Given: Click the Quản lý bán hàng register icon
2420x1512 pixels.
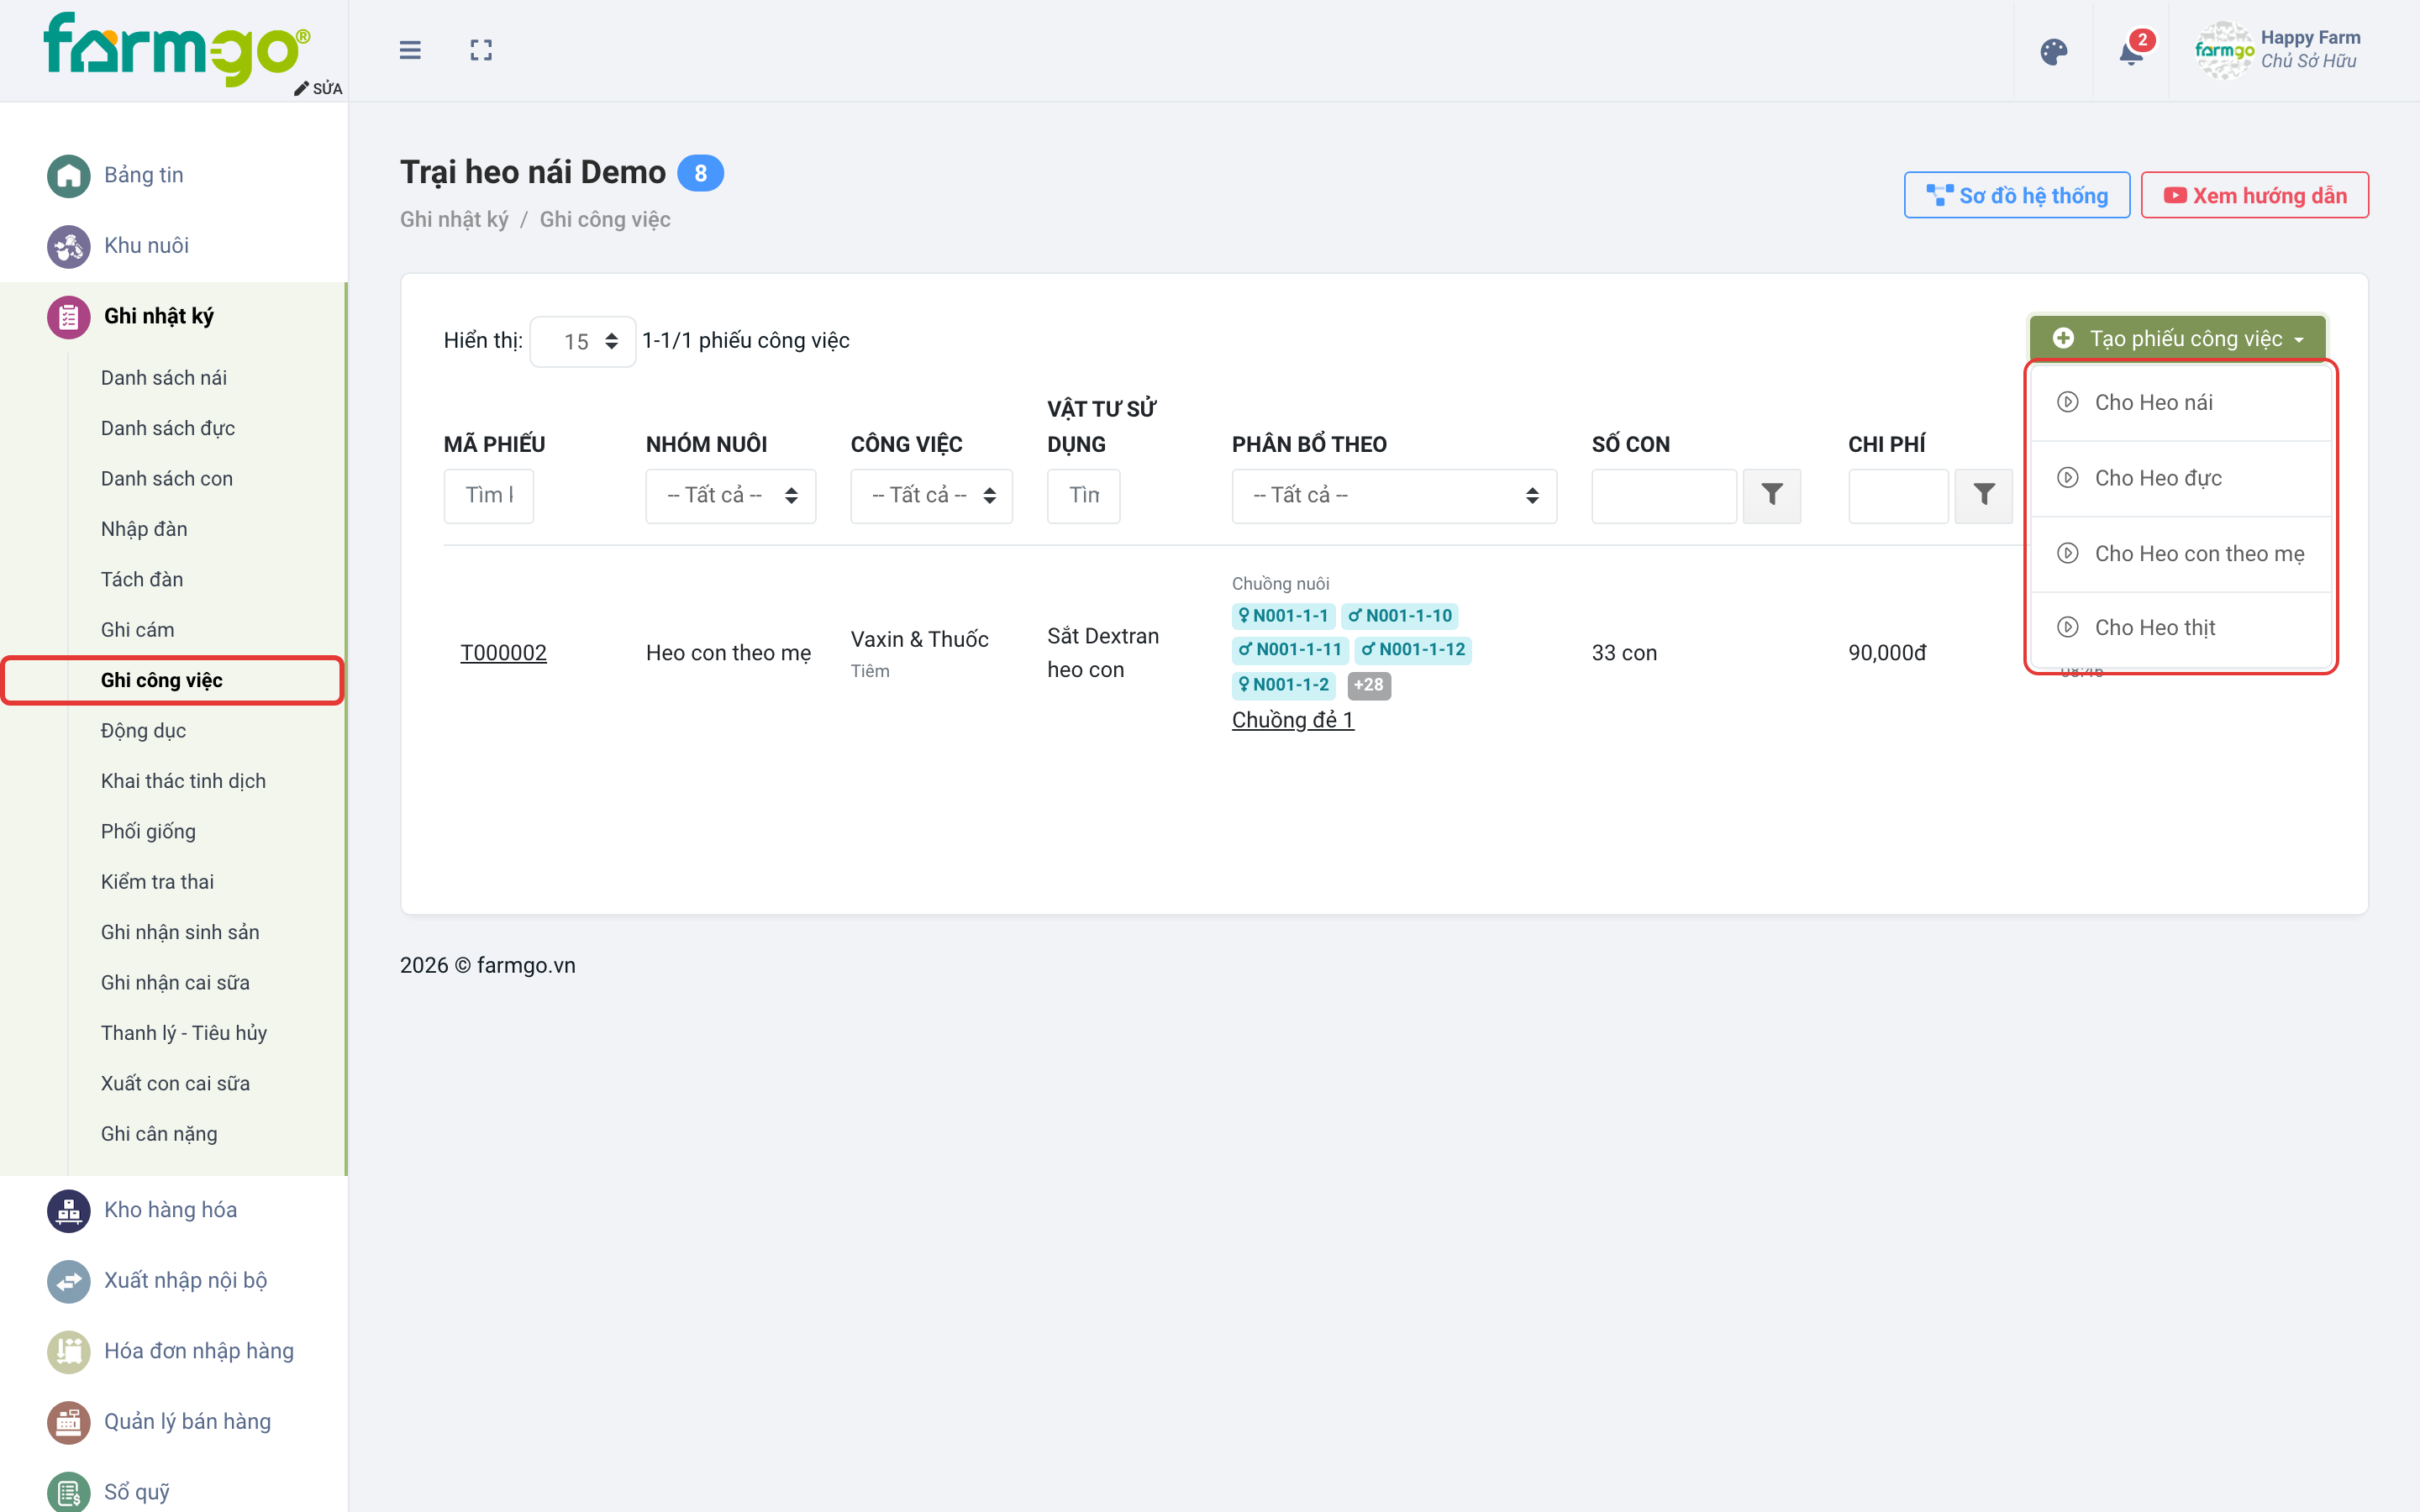Looking at the screenshot, I should [x=69, y=1422].
